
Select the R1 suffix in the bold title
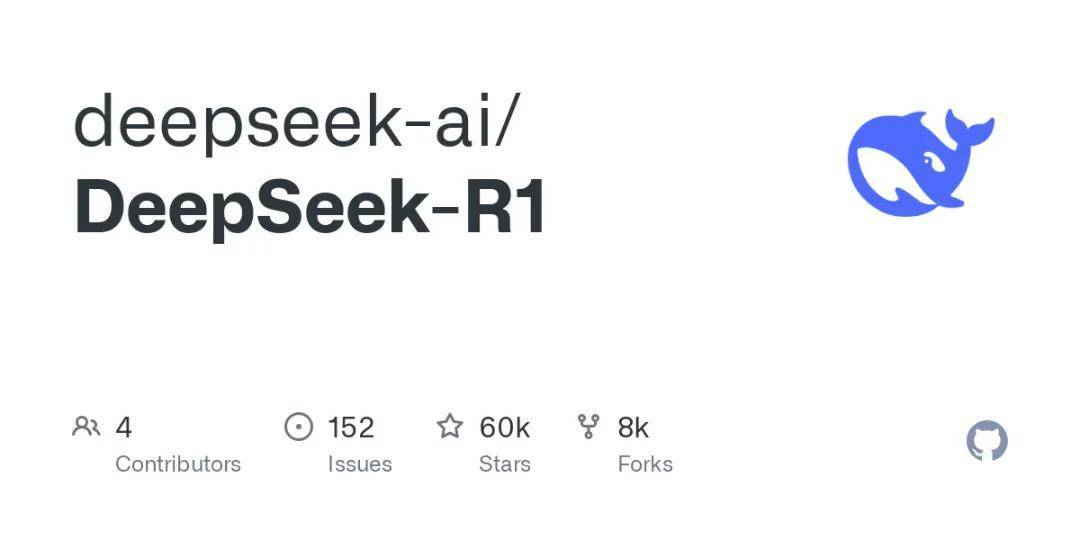(506, 205)
